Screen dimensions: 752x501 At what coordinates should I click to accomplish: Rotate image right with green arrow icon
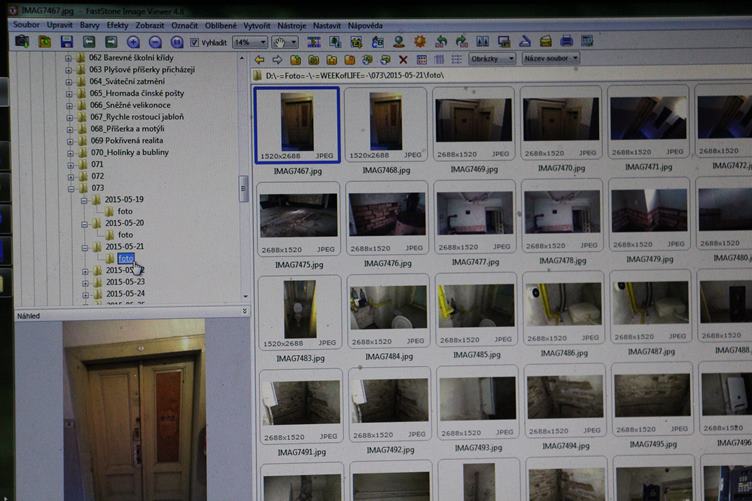click(x=461, y=41)
